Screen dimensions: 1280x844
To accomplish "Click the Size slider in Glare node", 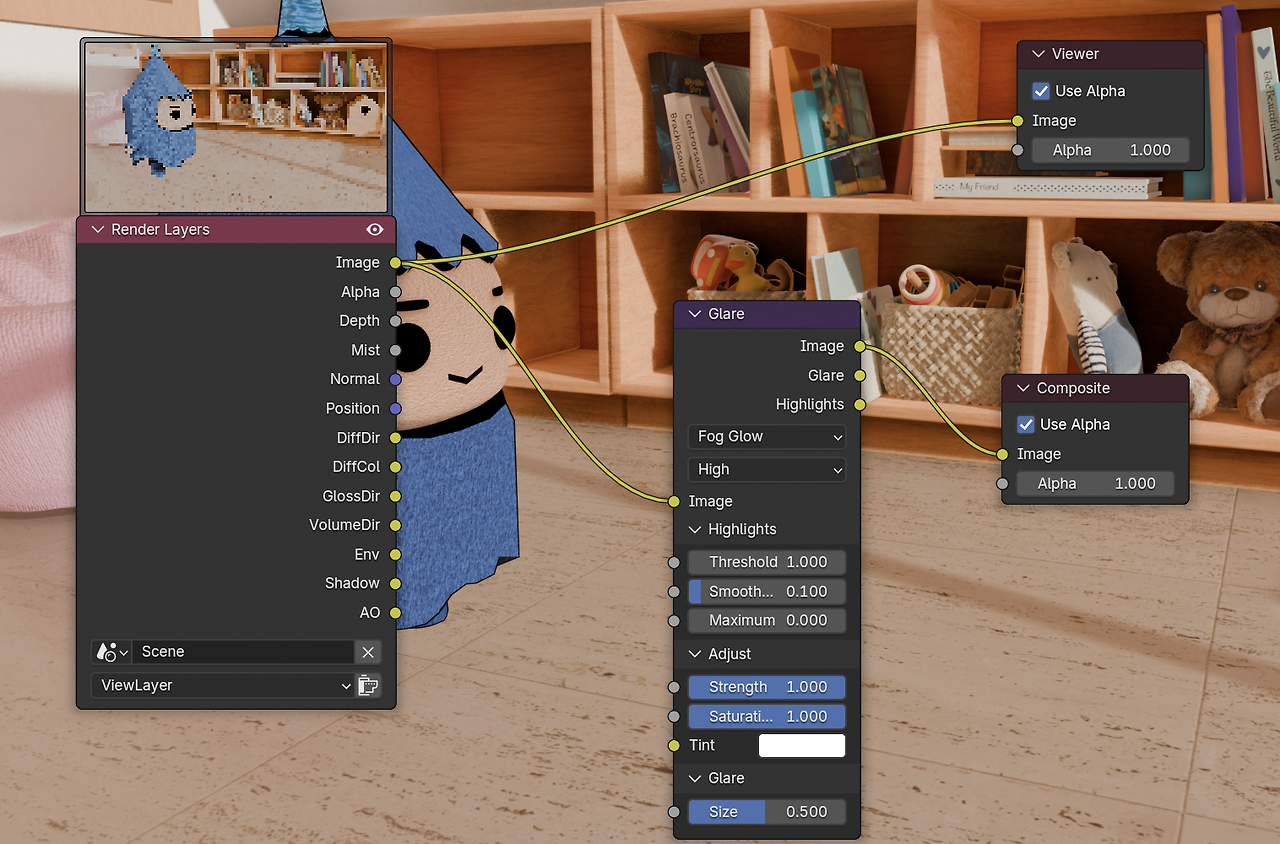I will pos(767,811).
